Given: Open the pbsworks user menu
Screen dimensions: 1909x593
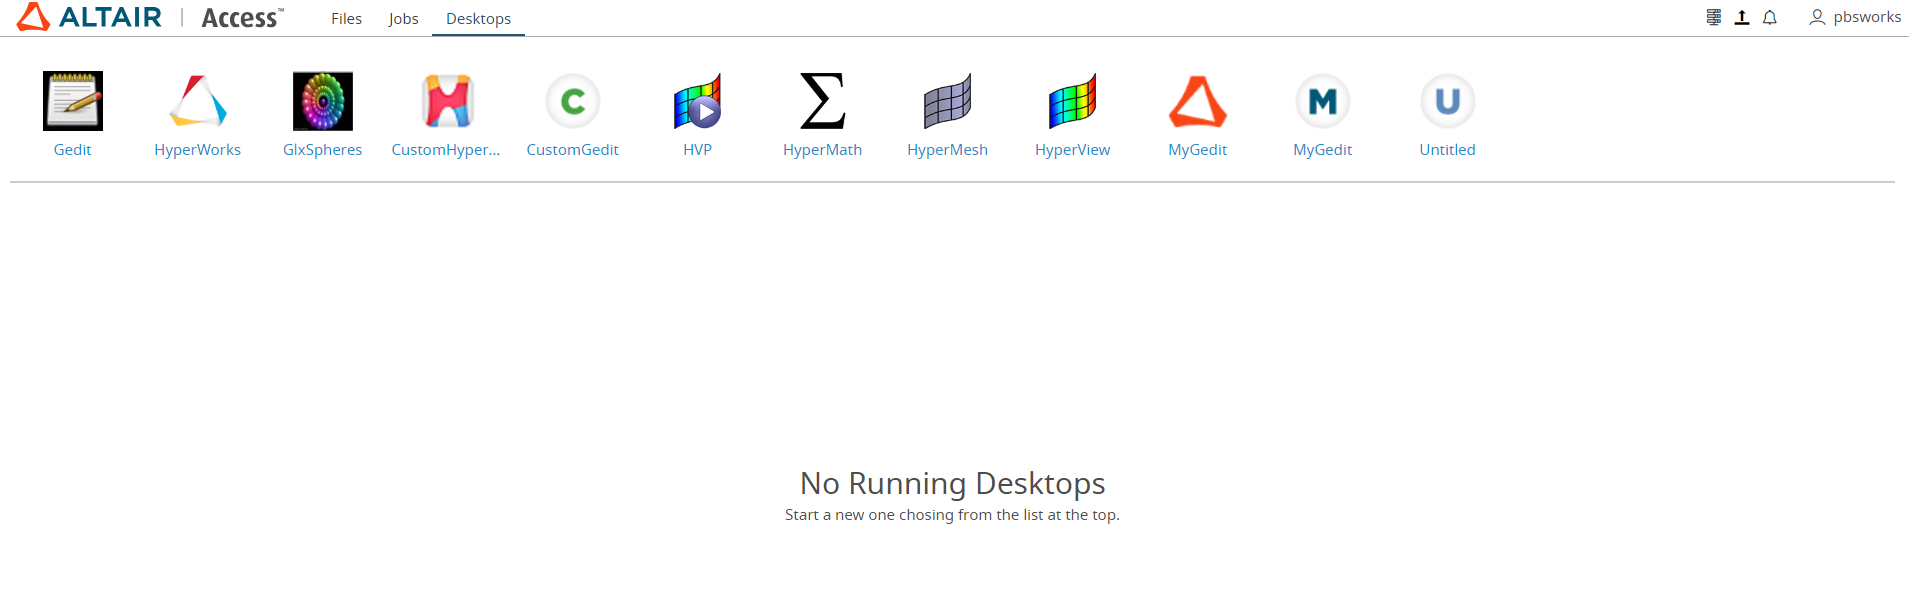Looking at the screenshot, I should 1855,17.
